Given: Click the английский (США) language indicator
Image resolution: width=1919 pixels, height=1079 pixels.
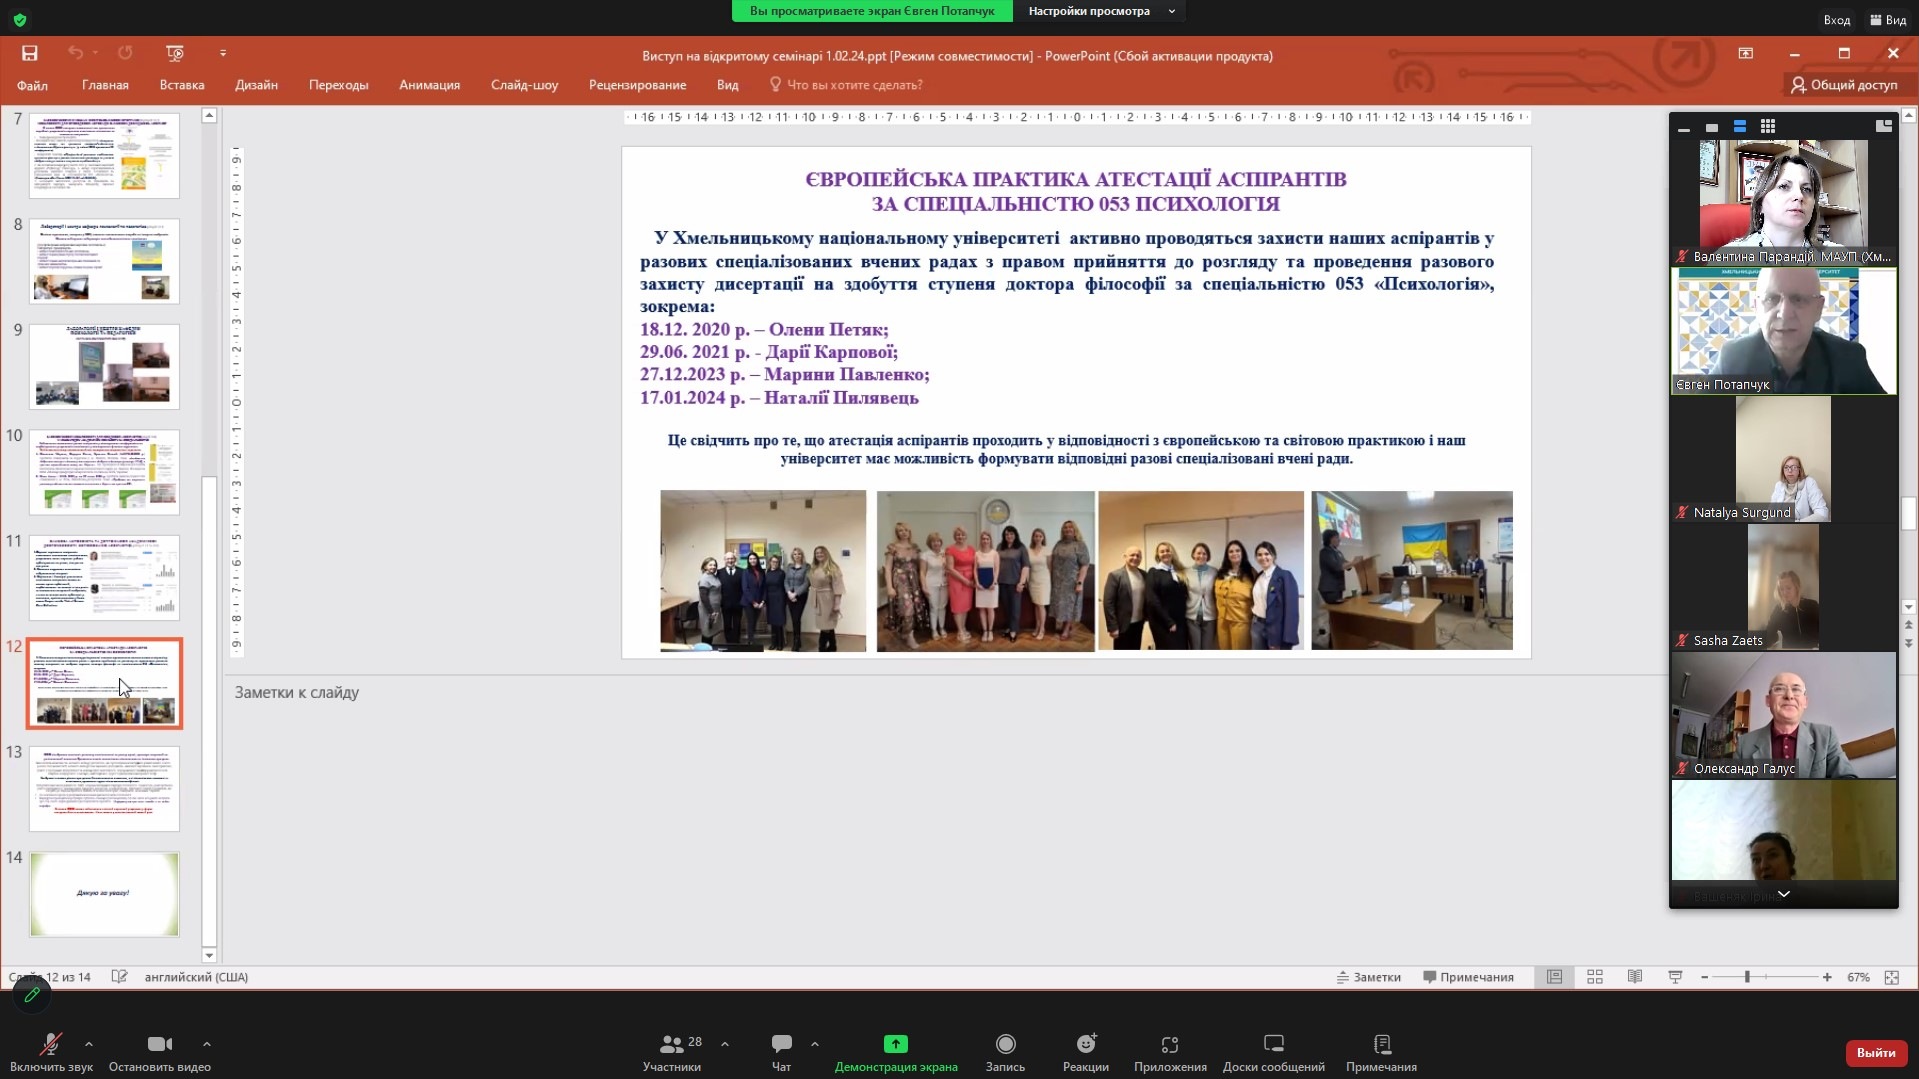Looking at the screenshot, I should pos(196,977).
